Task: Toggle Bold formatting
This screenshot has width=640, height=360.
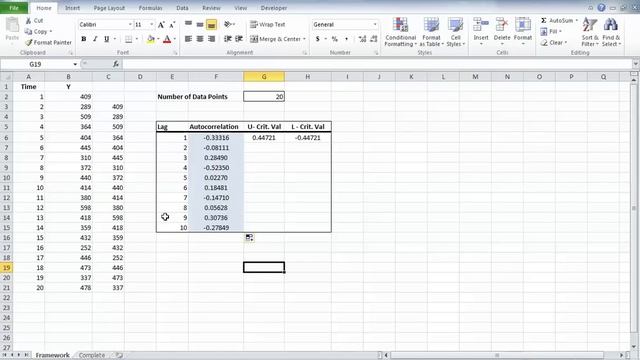Action: 84,39
